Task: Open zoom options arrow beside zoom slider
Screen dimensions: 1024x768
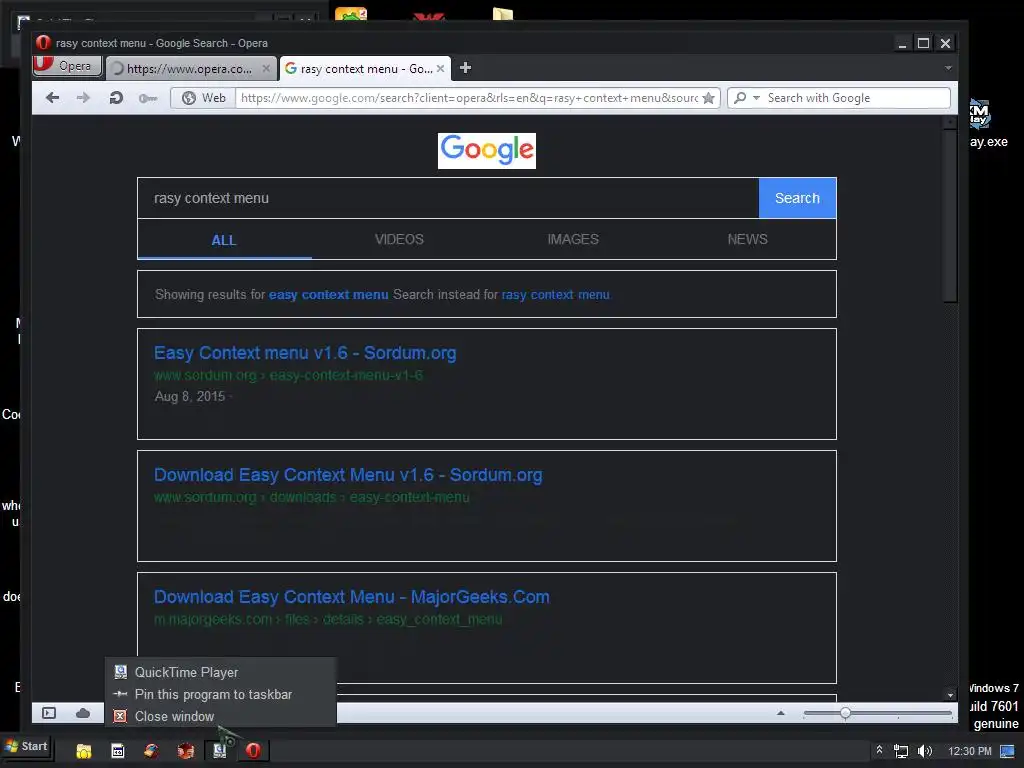Action: pos(780,713)
